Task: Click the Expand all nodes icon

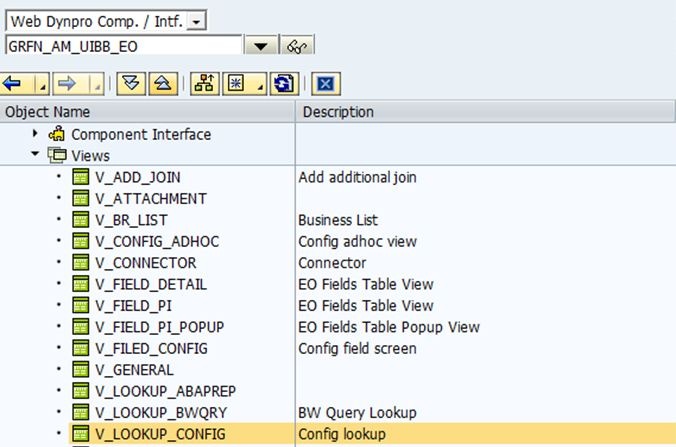Action: (x=131, y=83)
